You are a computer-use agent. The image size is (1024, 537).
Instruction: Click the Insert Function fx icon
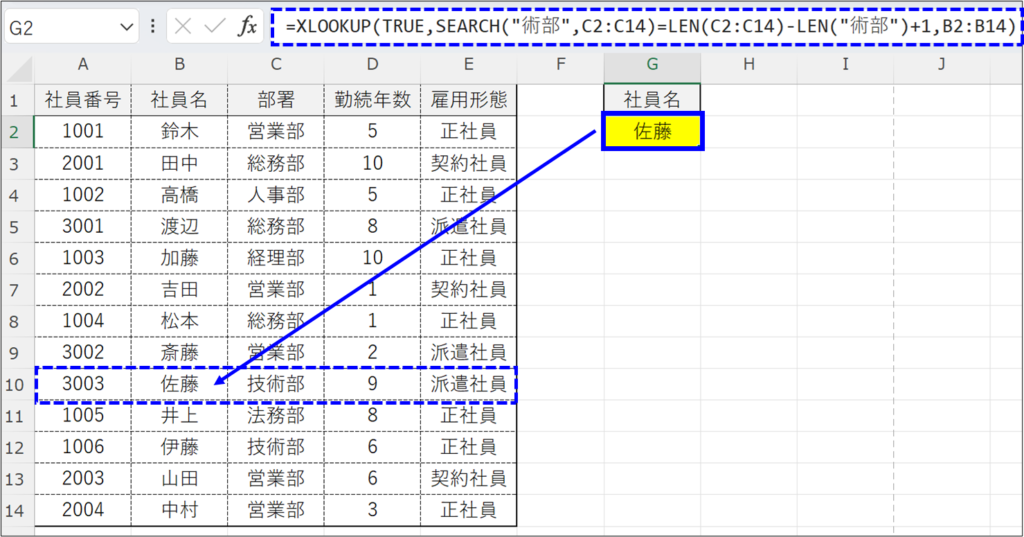click(246, 27)
